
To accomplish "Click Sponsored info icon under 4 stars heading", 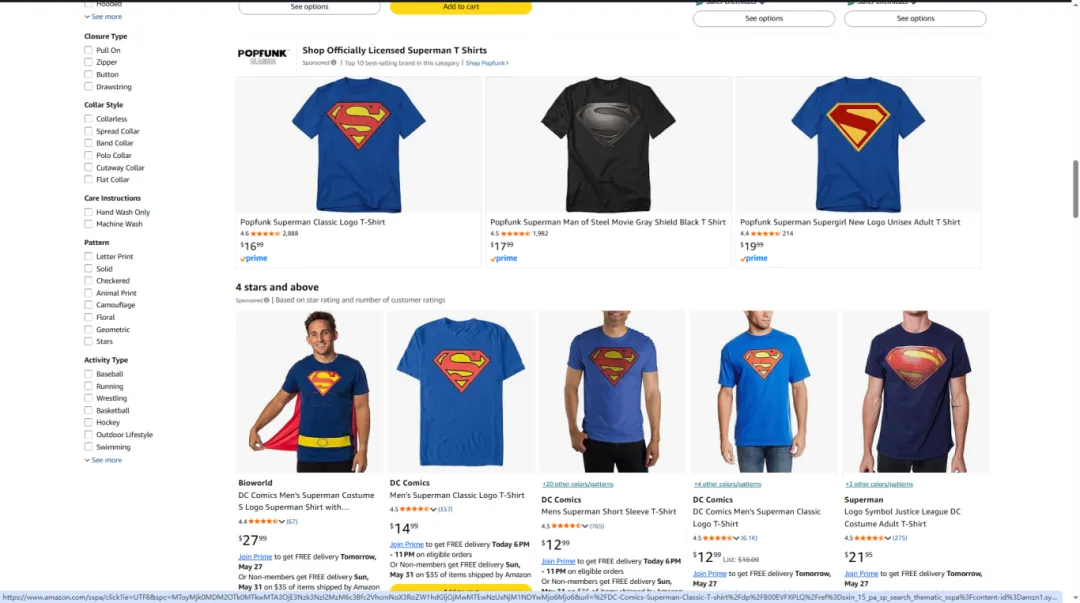I will [266, 300].
